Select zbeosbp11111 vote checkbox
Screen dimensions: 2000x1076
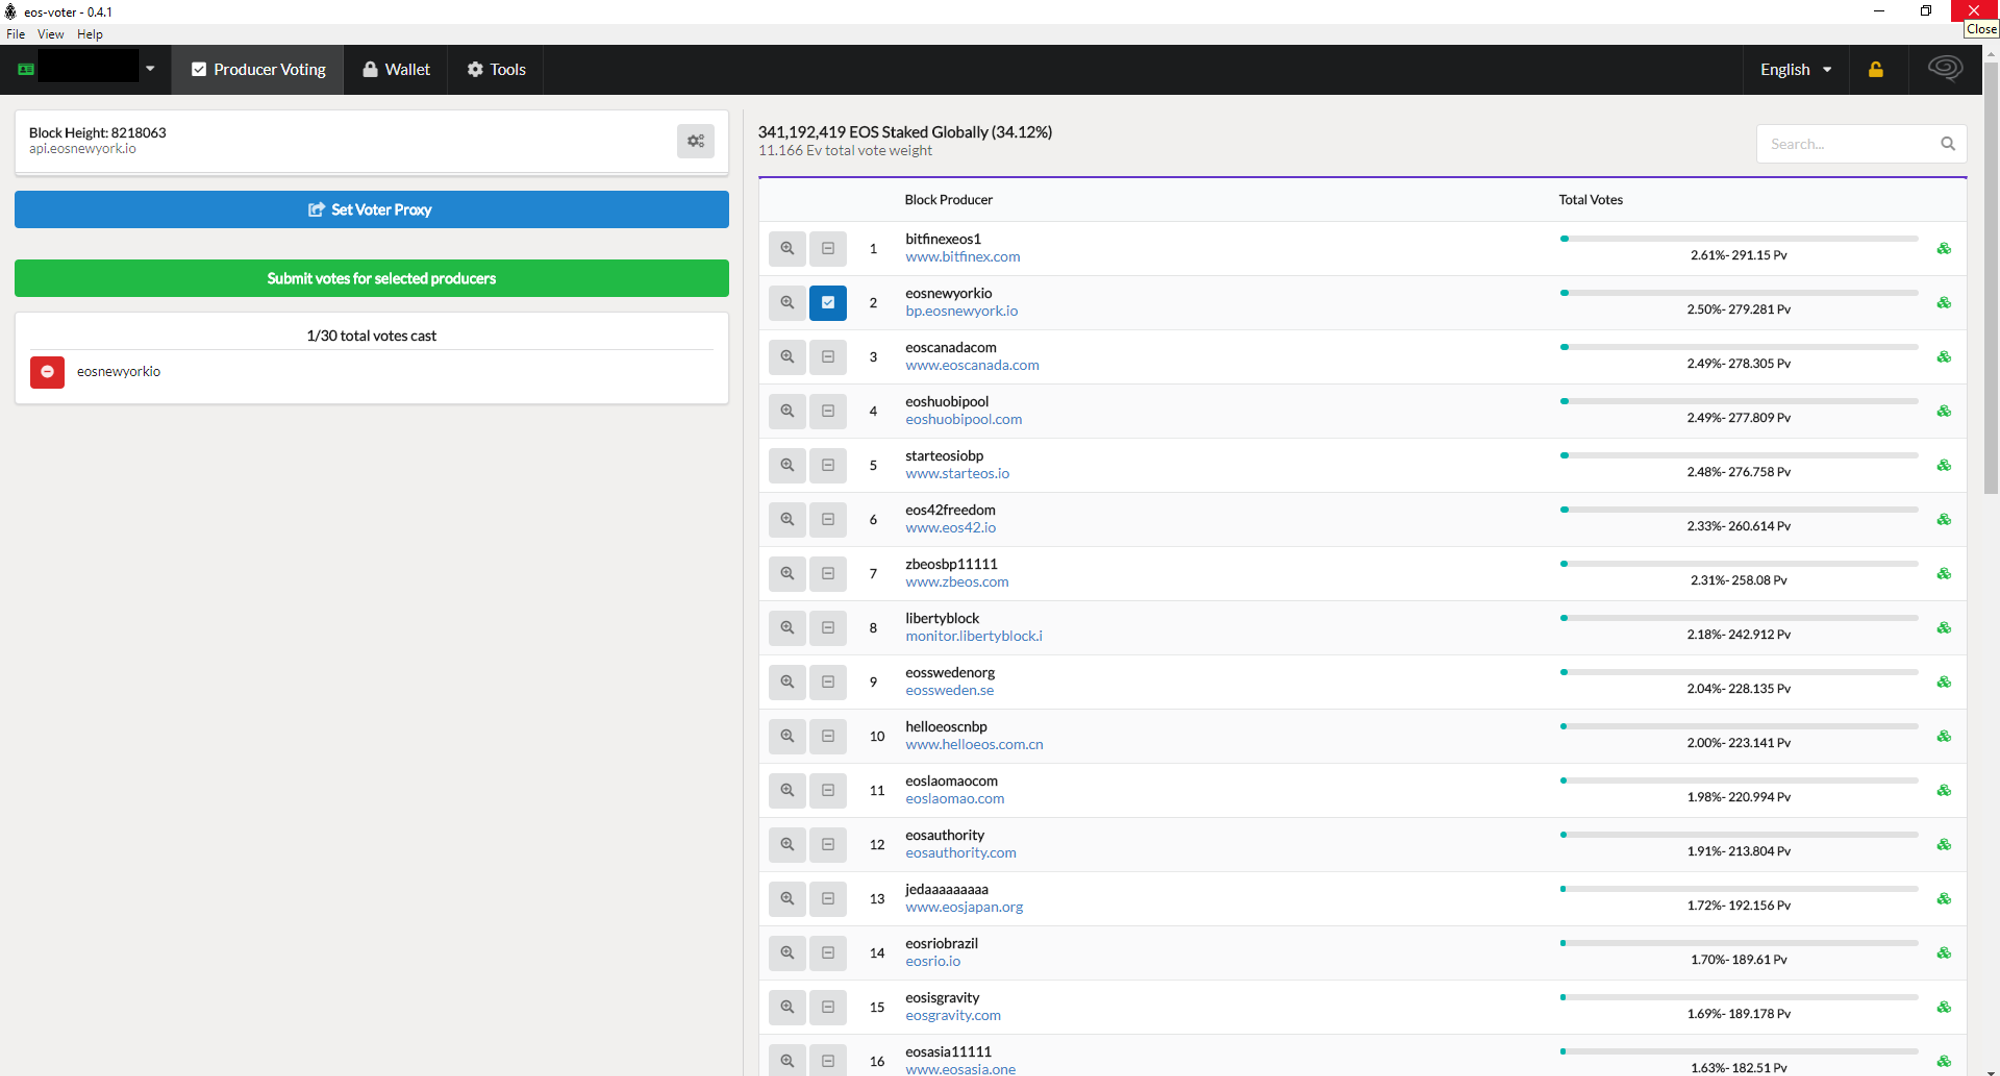[x=828, y=573]
